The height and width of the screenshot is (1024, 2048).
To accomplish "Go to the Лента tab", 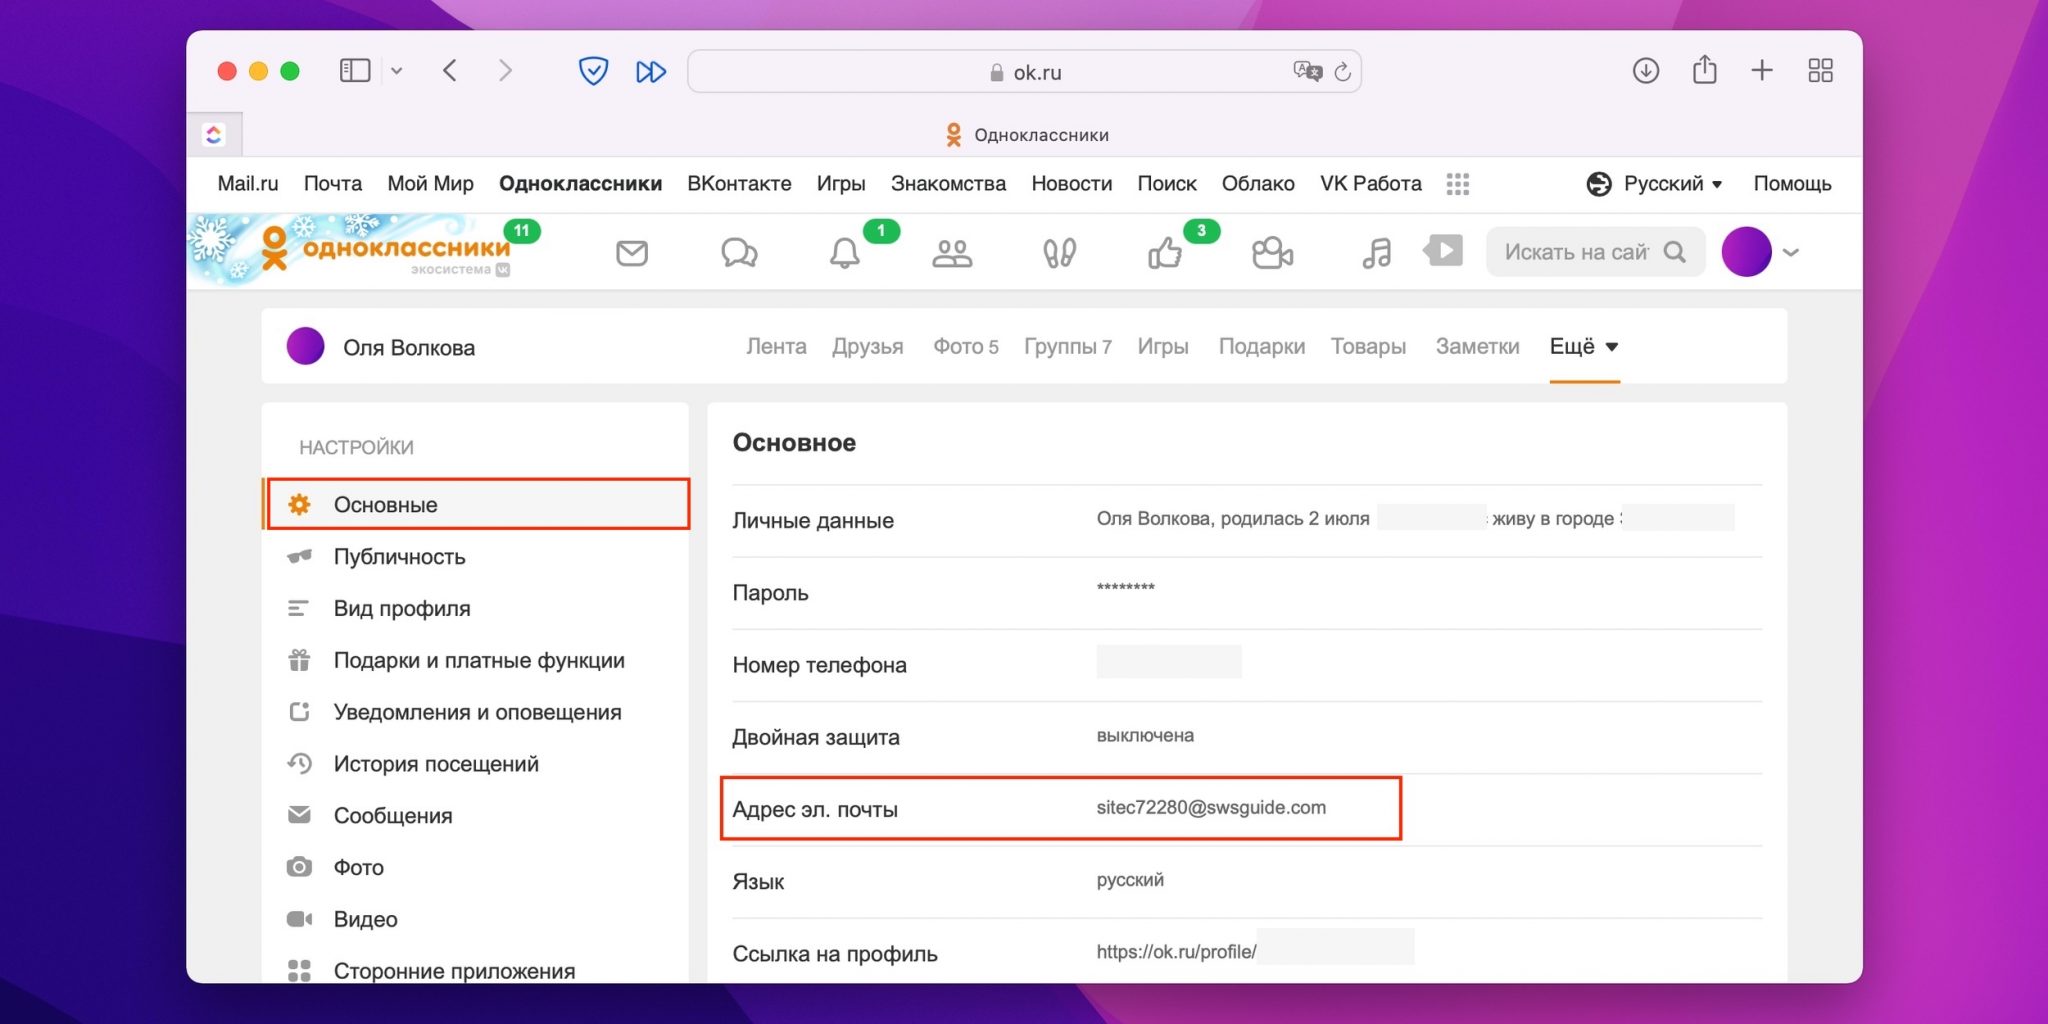I will 776,347.
